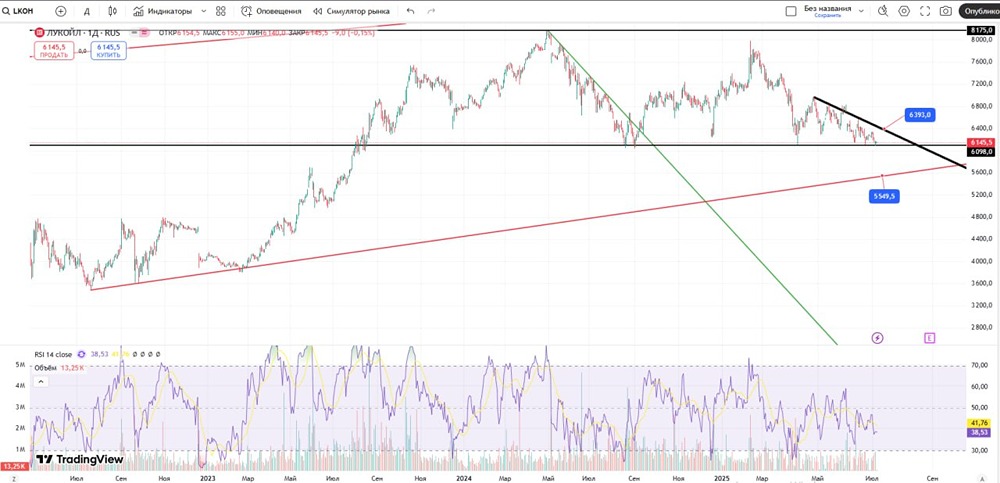Collapse the indicator legend arrow
Screen dimensions: 1000x483
[41, 382]
